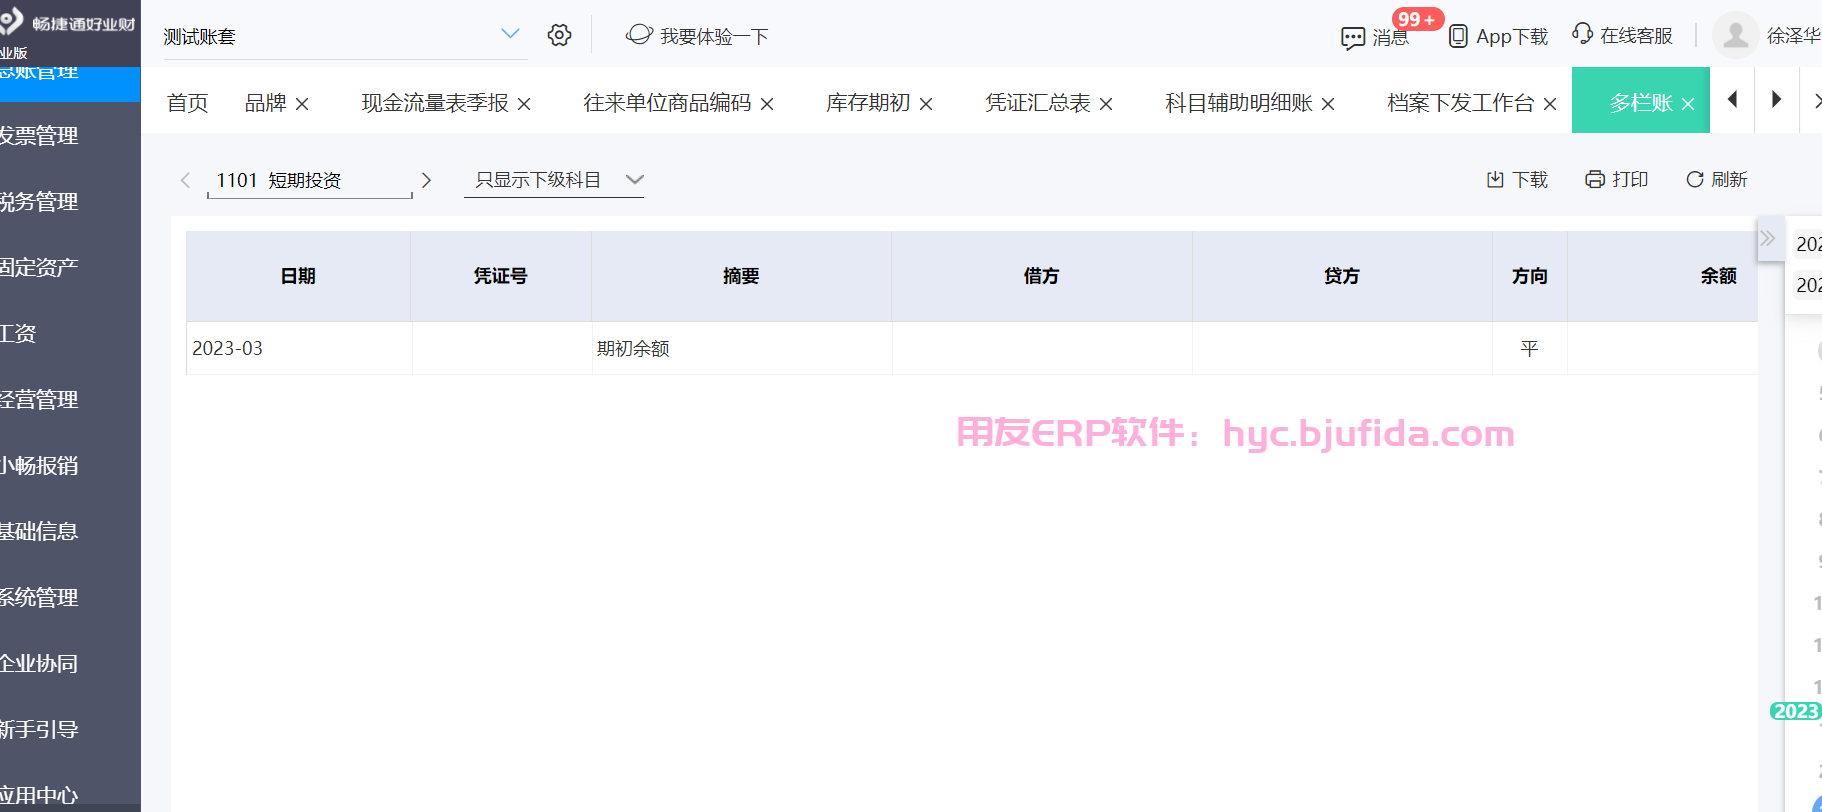Click the 我要体验一下 link text

coord(714,36)
